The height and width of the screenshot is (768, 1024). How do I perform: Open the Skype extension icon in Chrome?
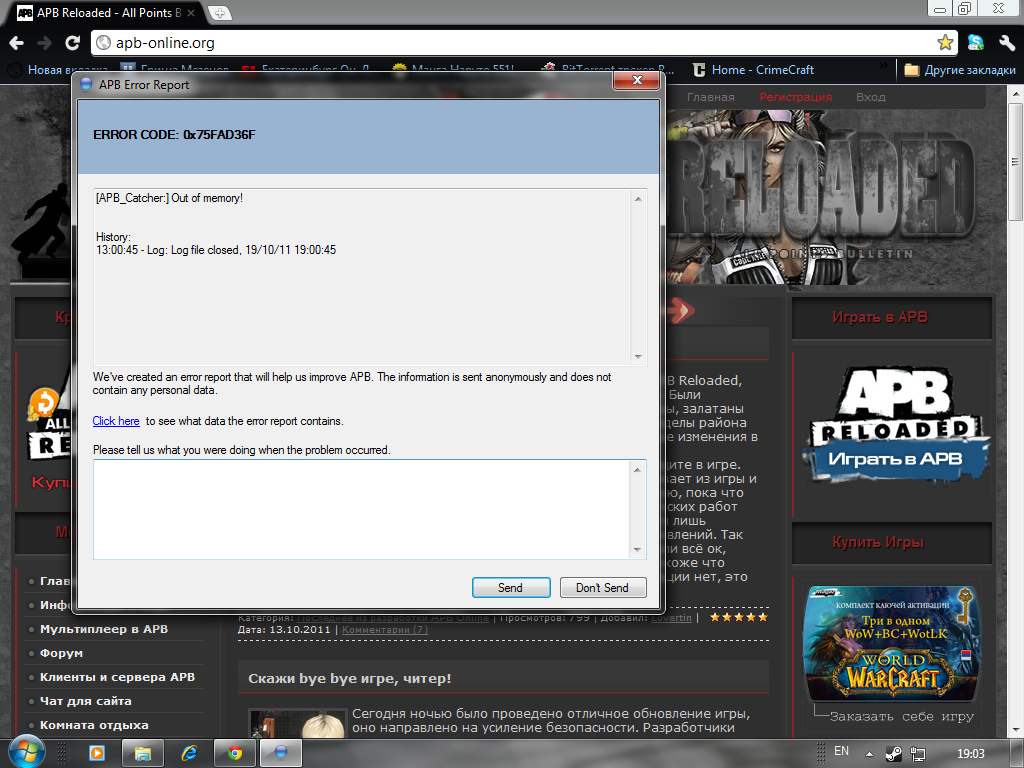pyautogui.click(x=976, y=42)
